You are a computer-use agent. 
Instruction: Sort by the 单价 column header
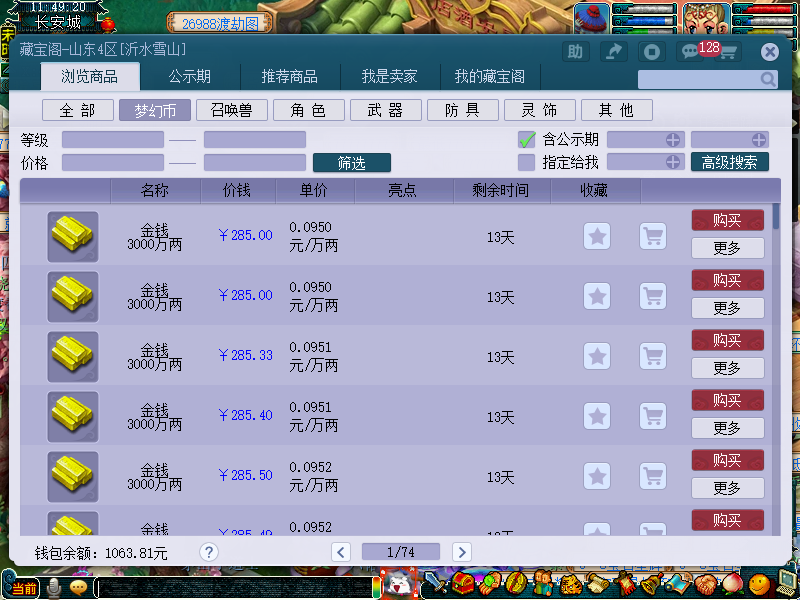click(314, 190)
